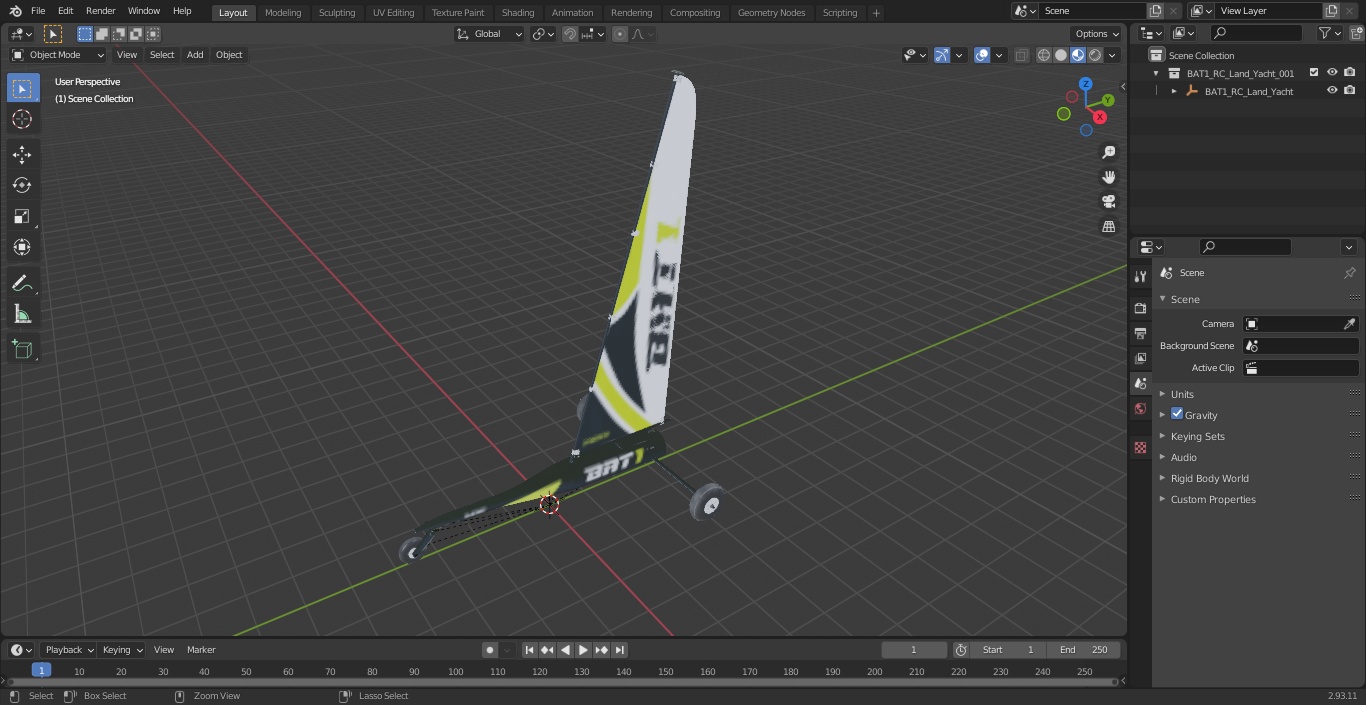Expand the Rigid Body World panel
1366x705 pixels.
pyautogui.click(x=1209, y=478)
